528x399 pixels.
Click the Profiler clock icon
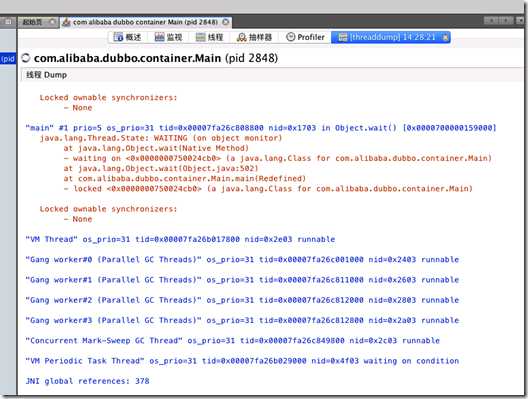[x=290, y=37]
